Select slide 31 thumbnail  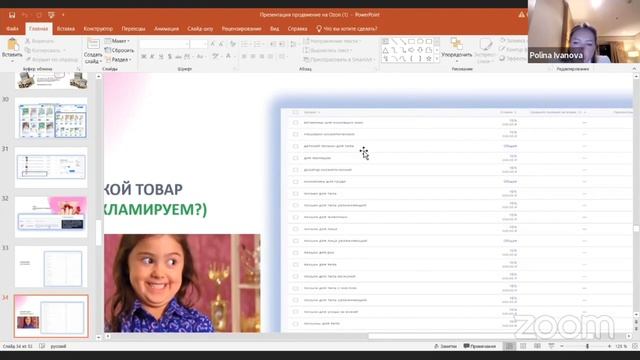click(51, 167)
